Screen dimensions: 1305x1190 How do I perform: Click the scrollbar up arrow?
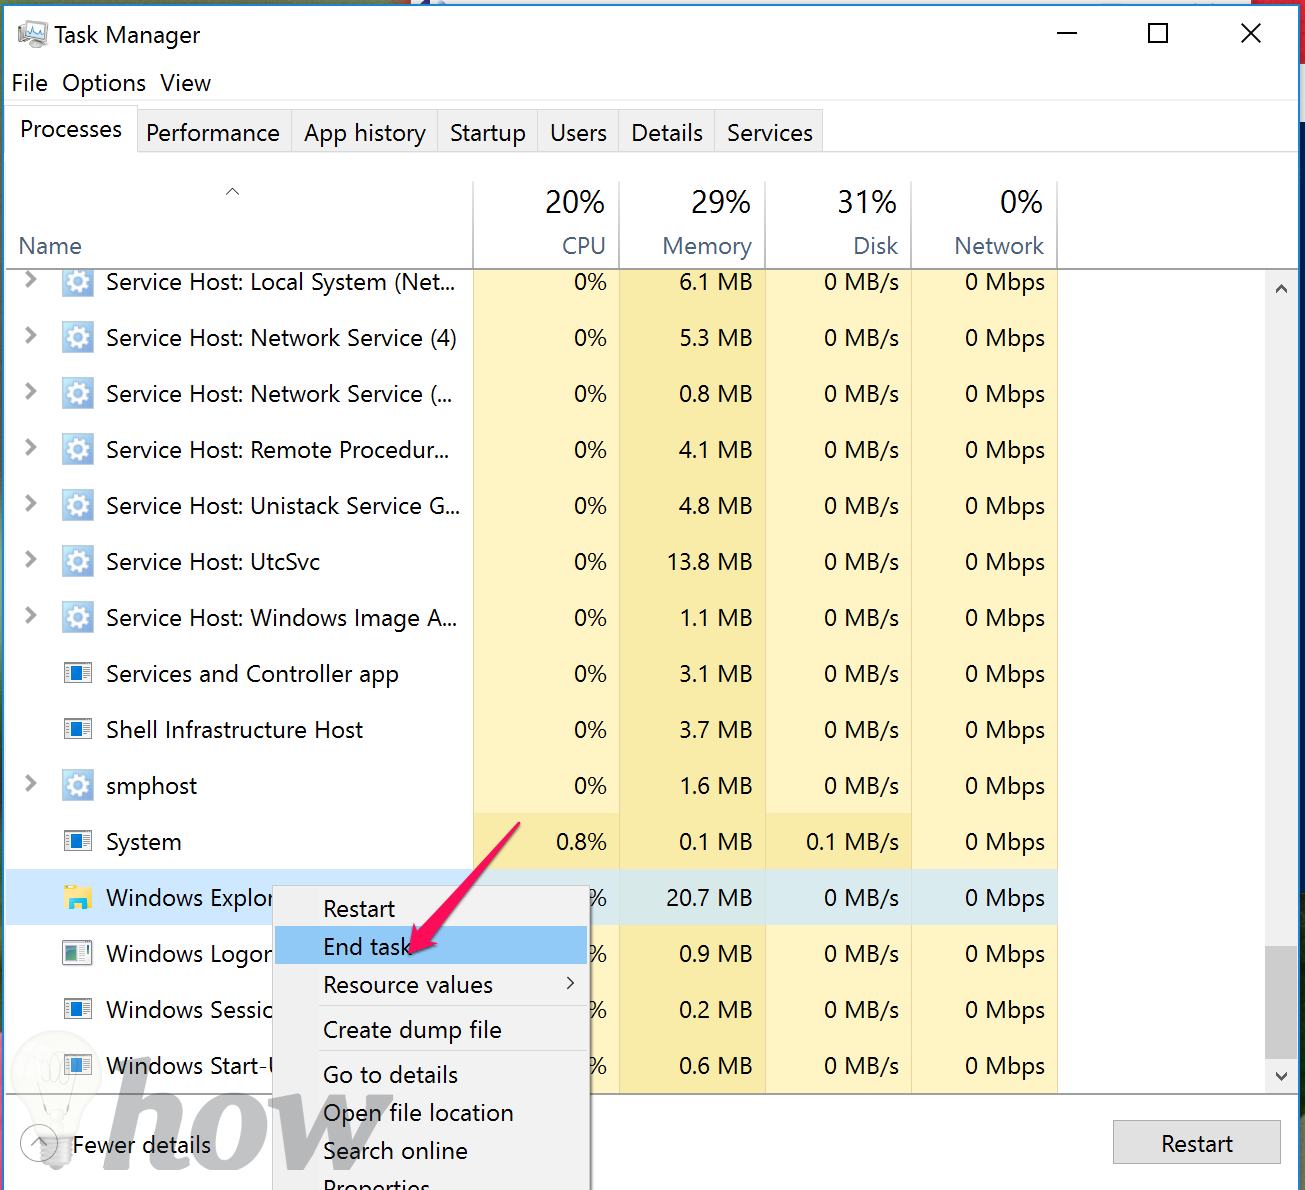click(x=1280, y=288)
